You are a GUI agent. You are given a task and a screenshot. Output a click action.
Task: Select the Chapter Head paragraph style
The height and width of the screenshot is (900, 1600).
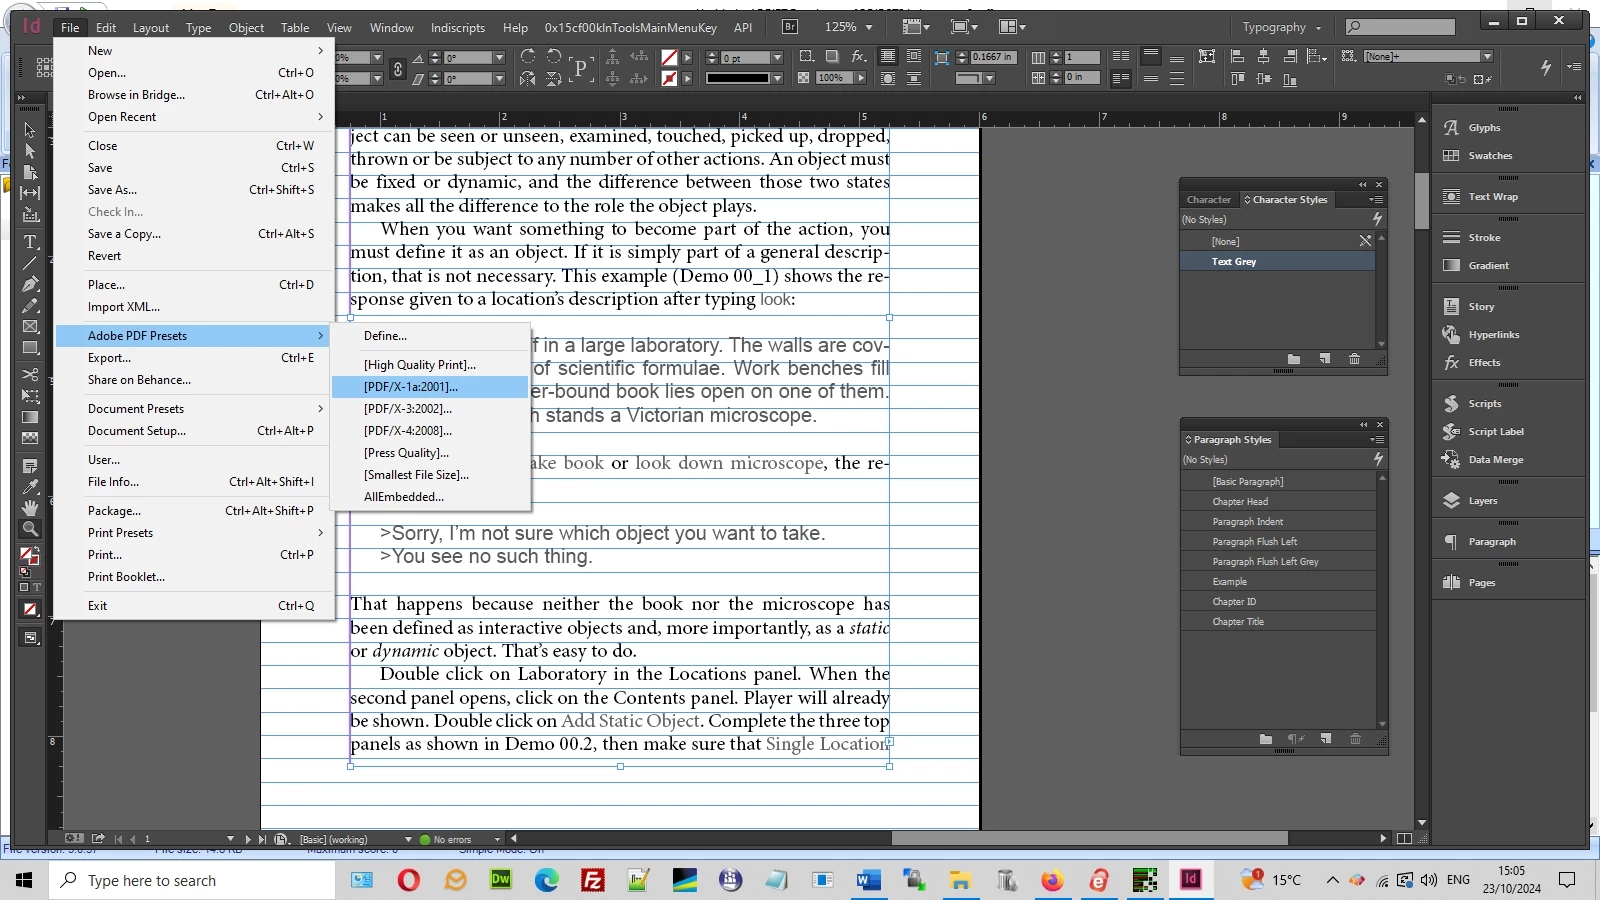click(x=1278, y=502)
